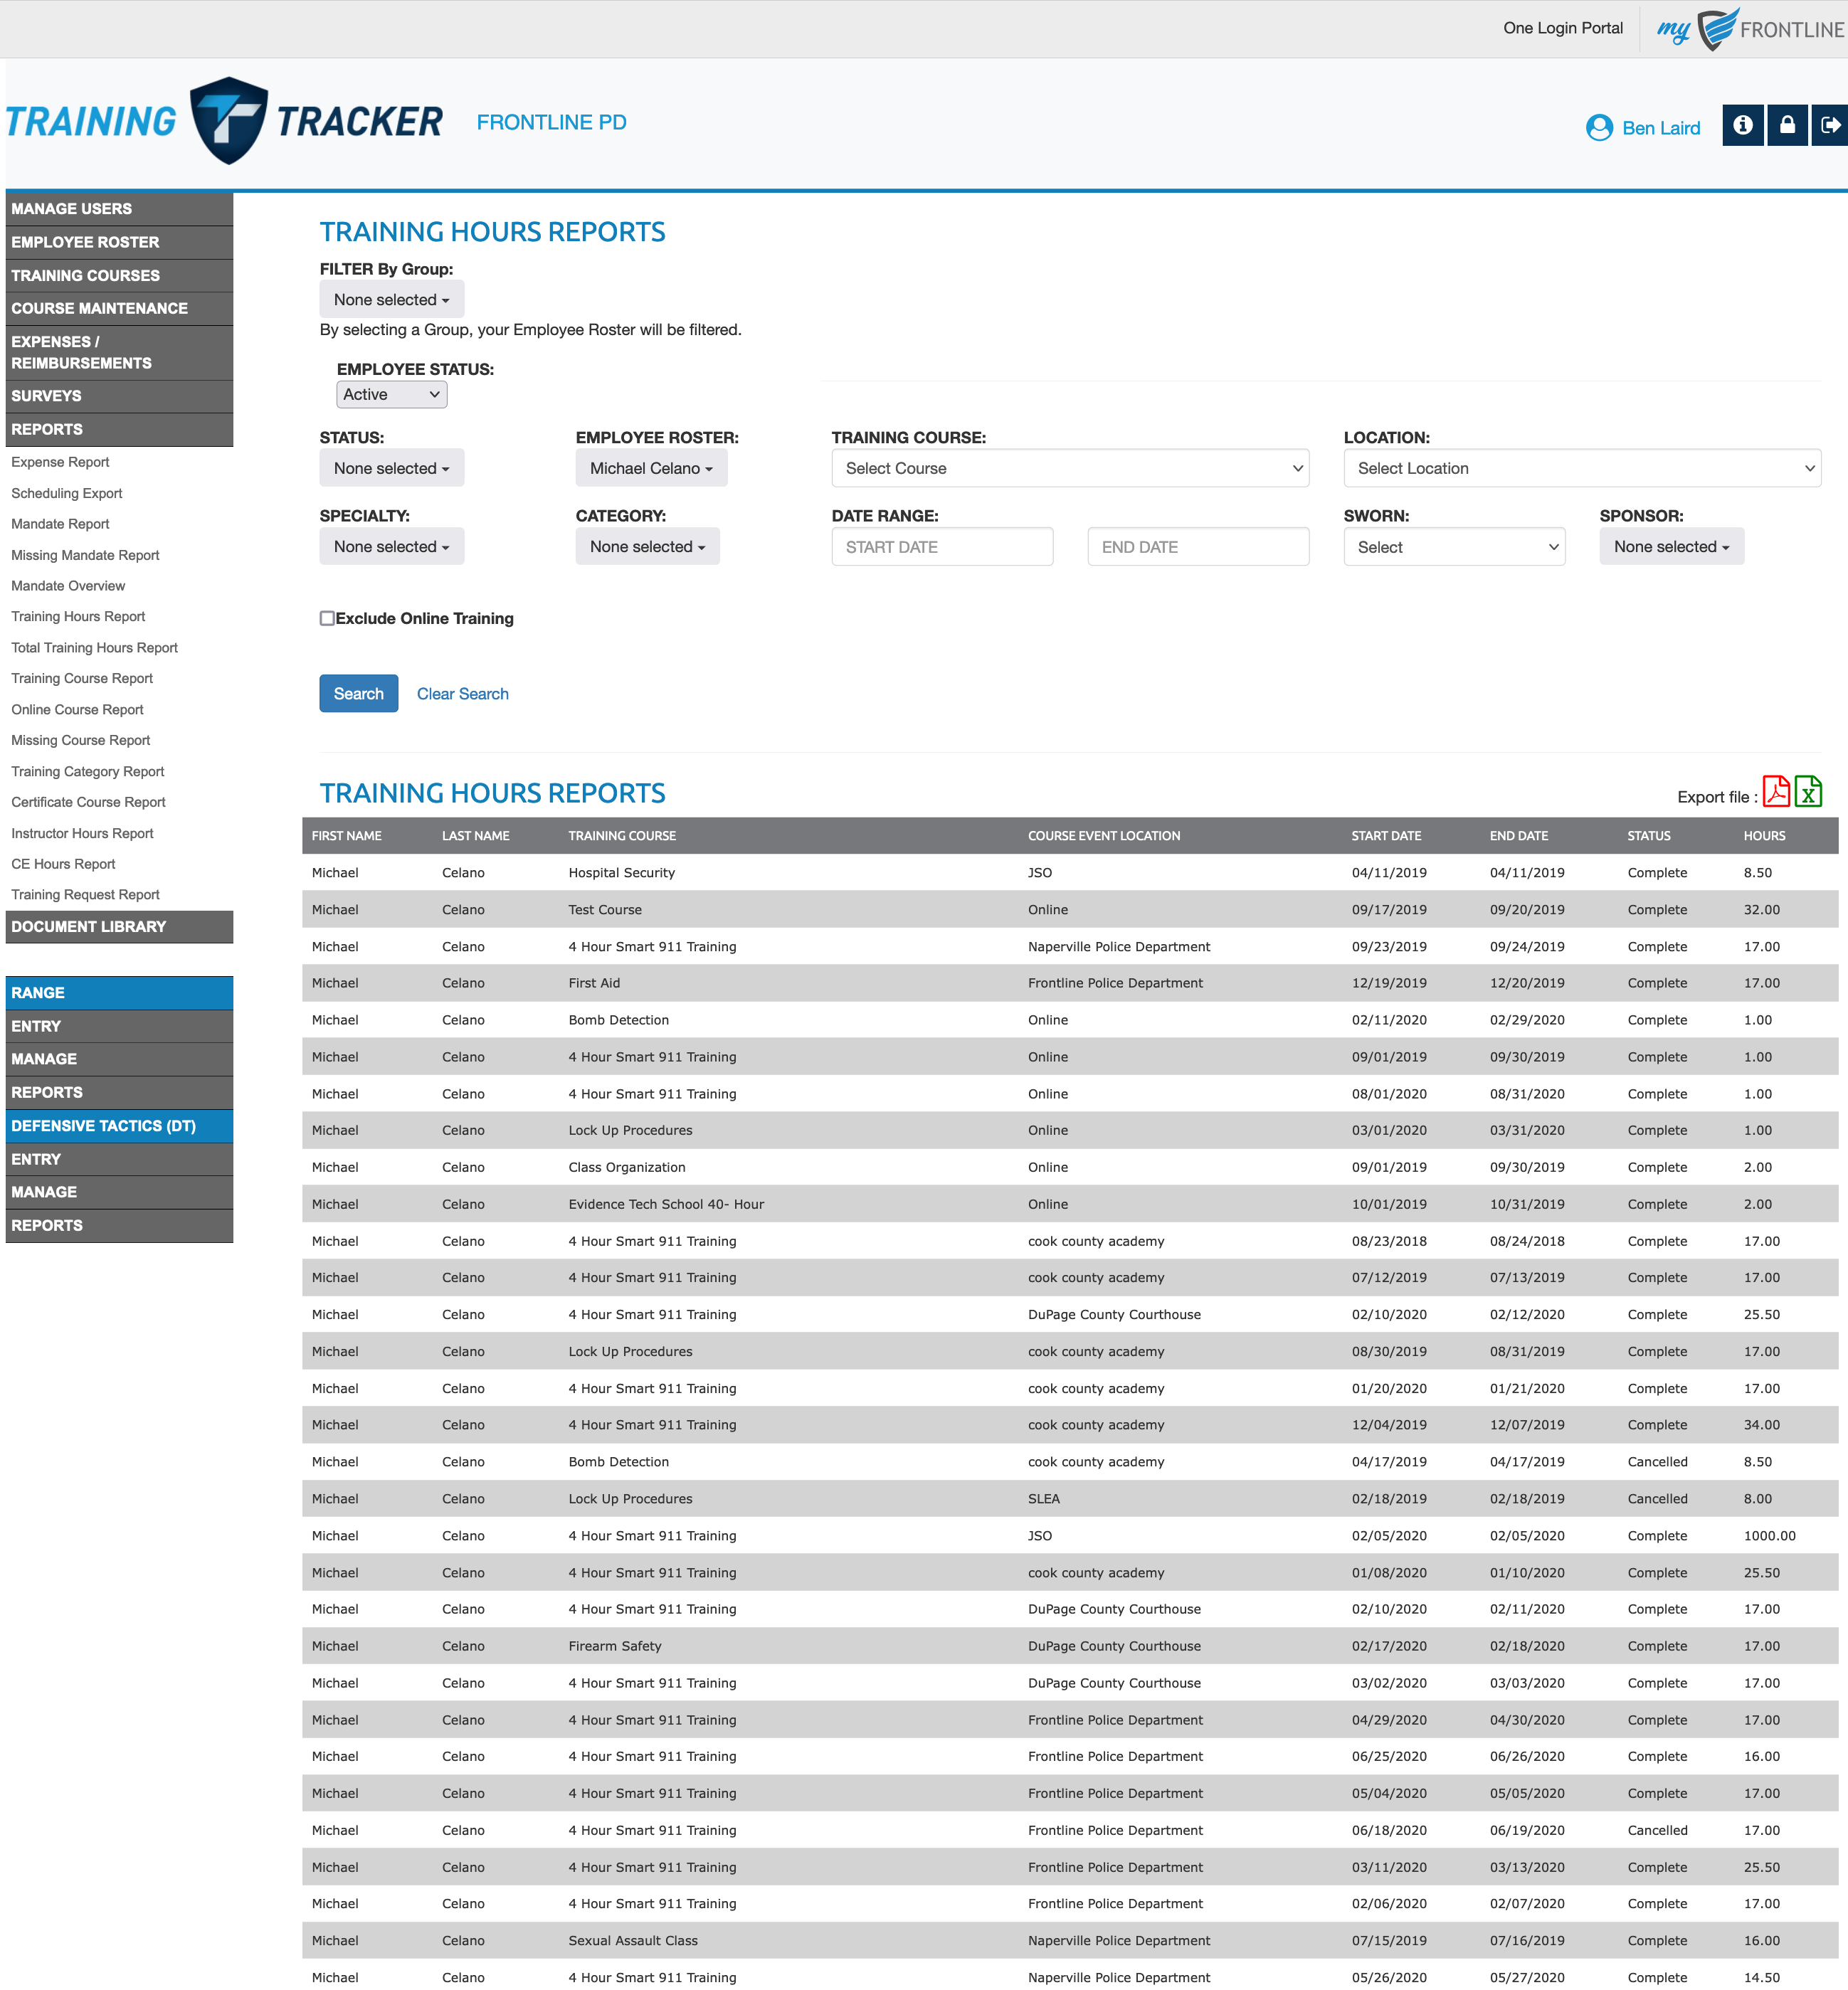The width and height of the screenshot is (1848, 1990).
Task: Open Training Category Report link
Action: (x=88, y=771)
